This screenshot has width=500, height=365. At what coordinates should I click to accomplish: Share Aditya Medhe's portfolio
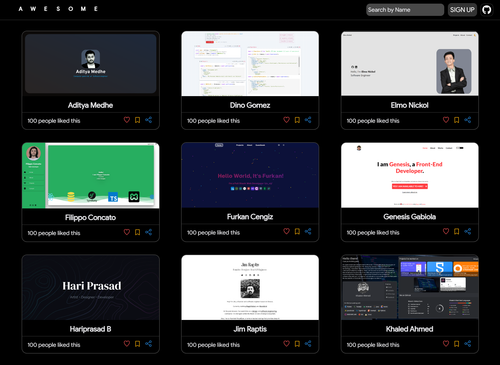(149, 120)
